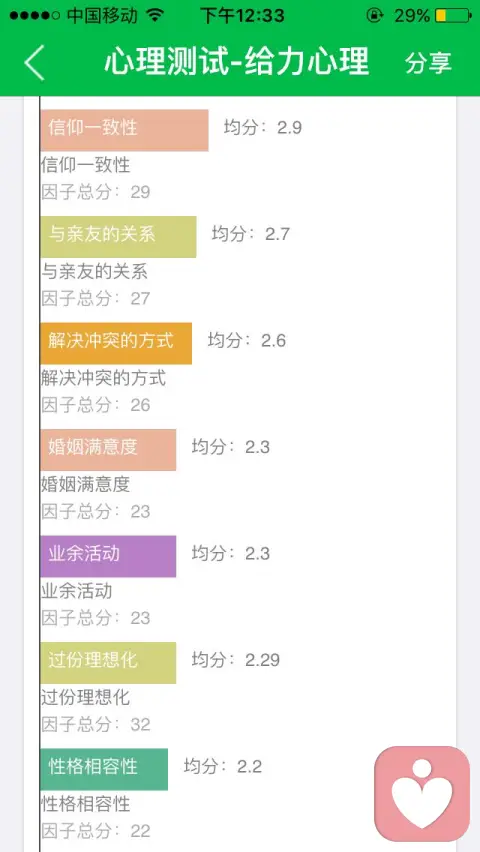Tap 因子总分 32 text
Screen dimensions: 480x852
(x=96, y=724)
